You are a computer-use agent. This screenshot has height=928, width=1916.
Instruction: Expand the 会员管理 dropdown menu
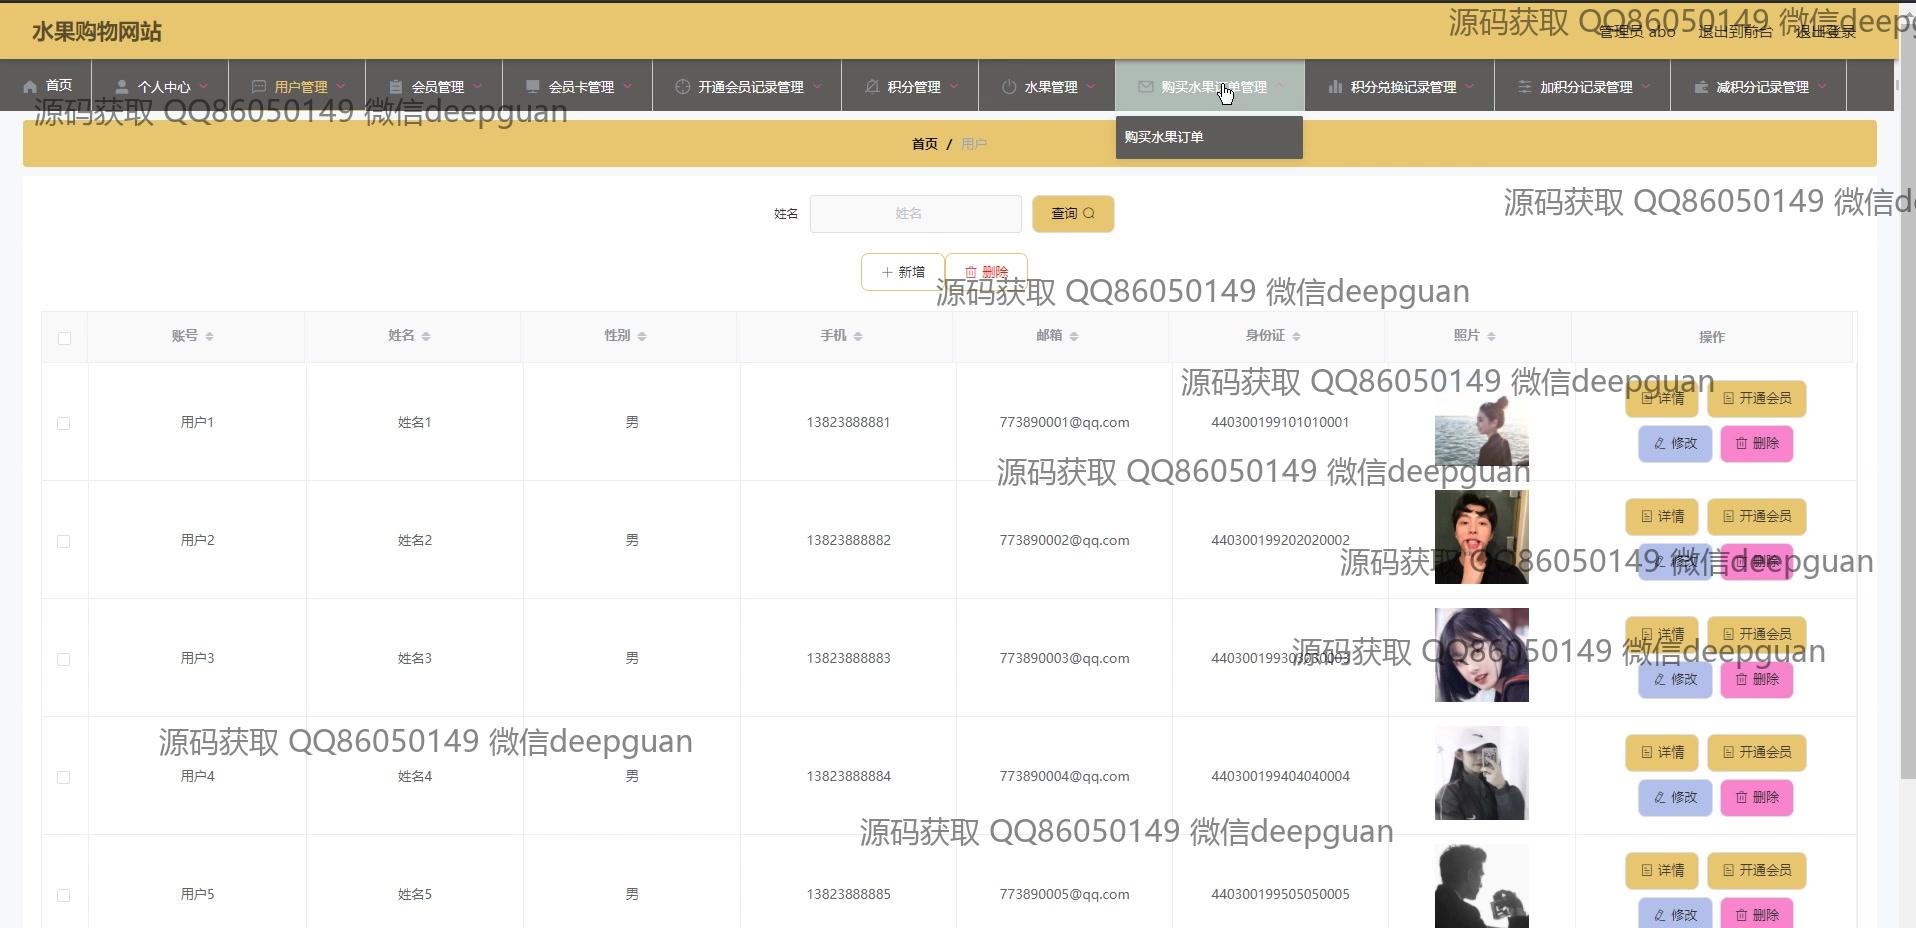pos(436,87)
